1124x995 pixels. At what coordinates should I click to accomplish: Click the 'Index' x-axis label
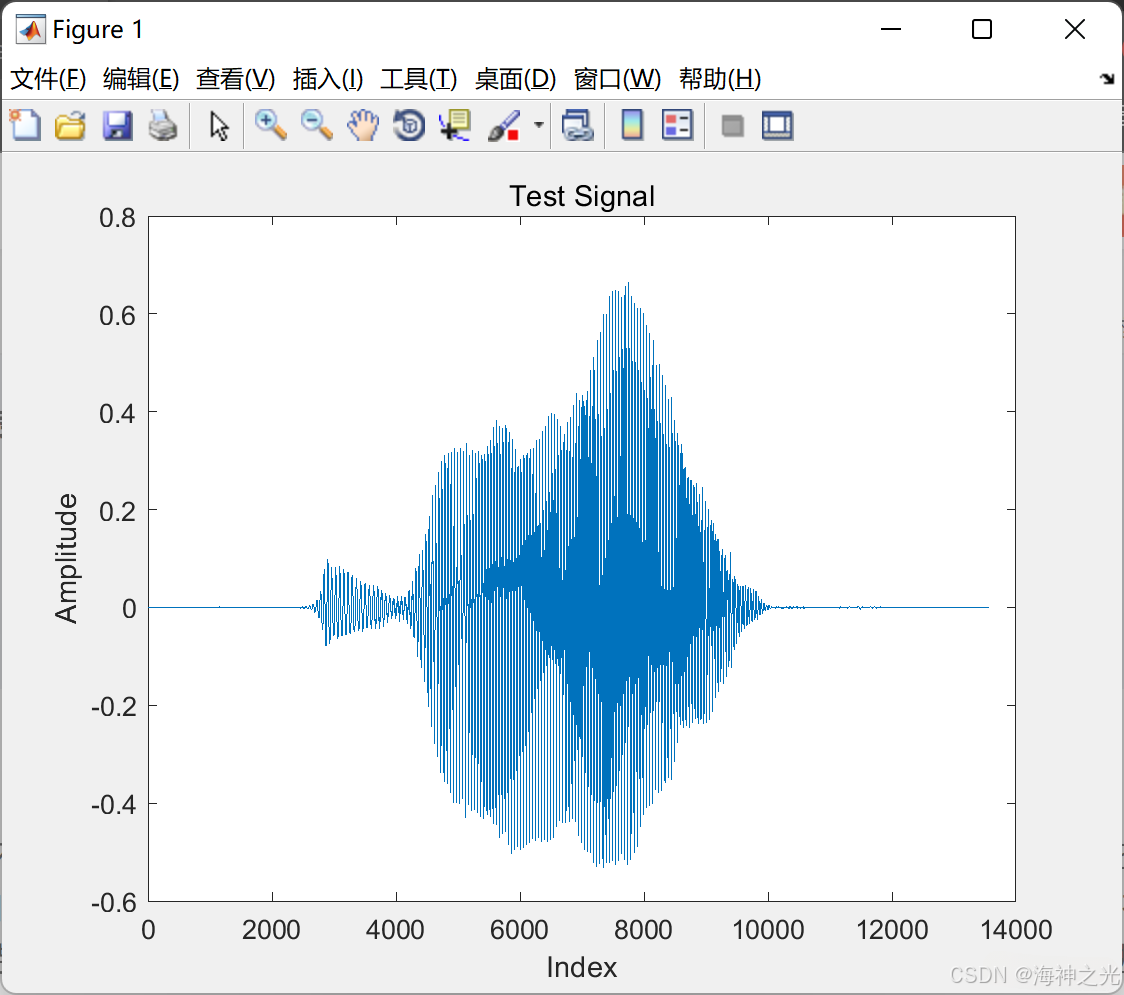pos(581,968)
